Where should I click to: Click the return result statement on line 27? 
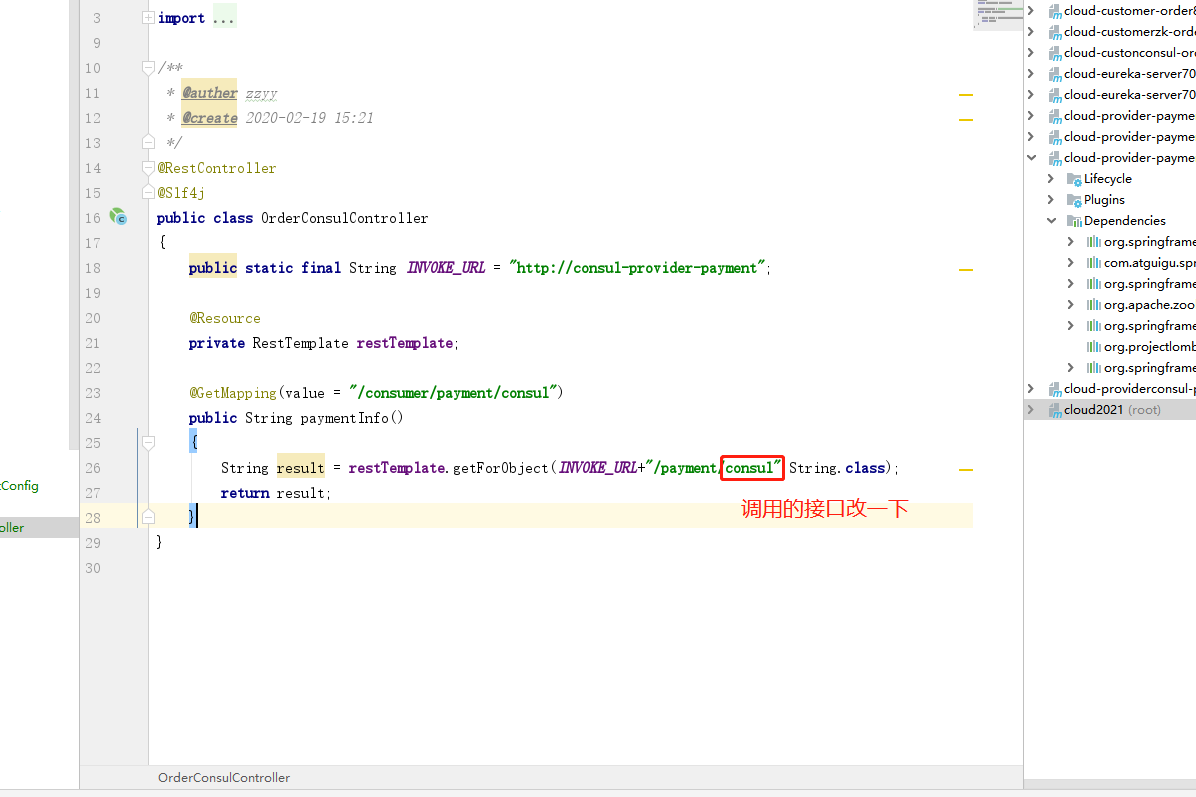[x=275, y=493]
